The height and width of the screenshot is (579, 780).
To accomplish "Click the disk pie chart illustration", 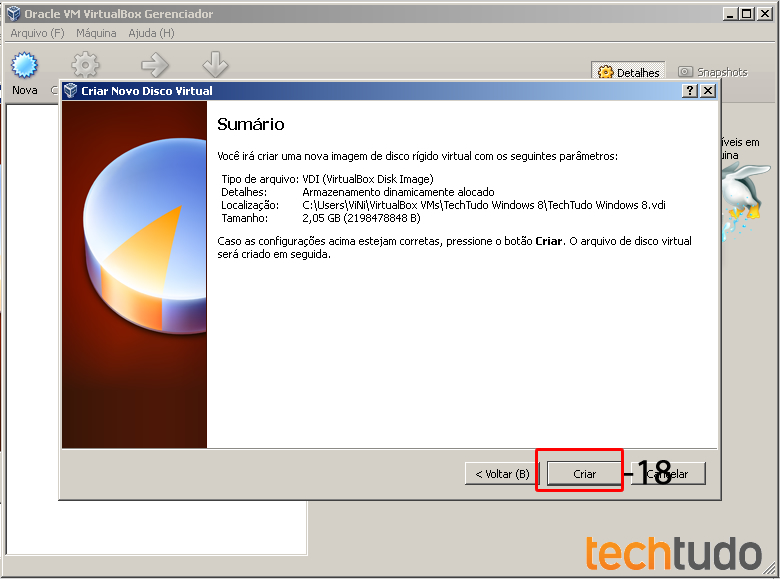I will coord(145,235).
